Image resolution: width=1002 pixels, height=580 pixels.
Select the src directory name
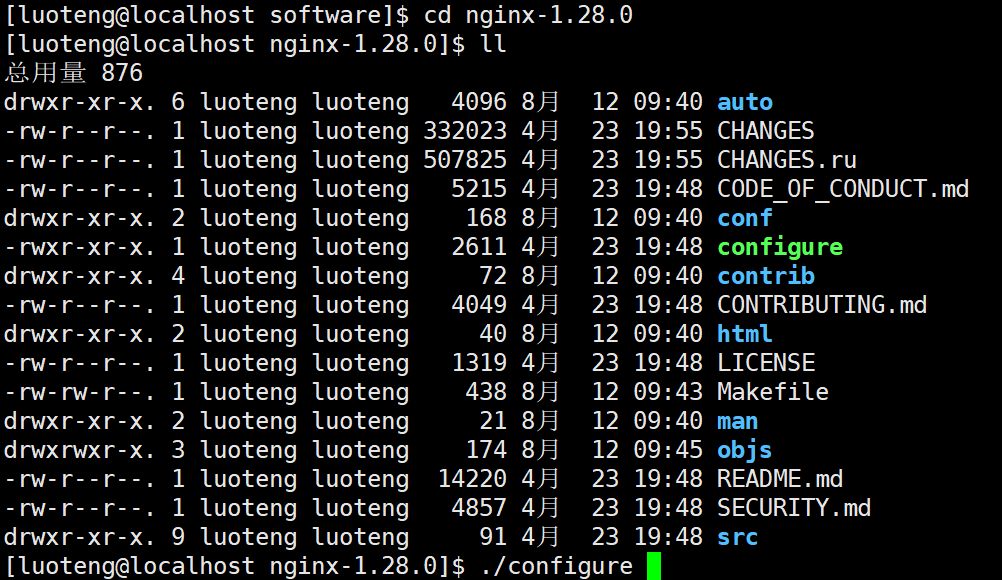[738, 537]
